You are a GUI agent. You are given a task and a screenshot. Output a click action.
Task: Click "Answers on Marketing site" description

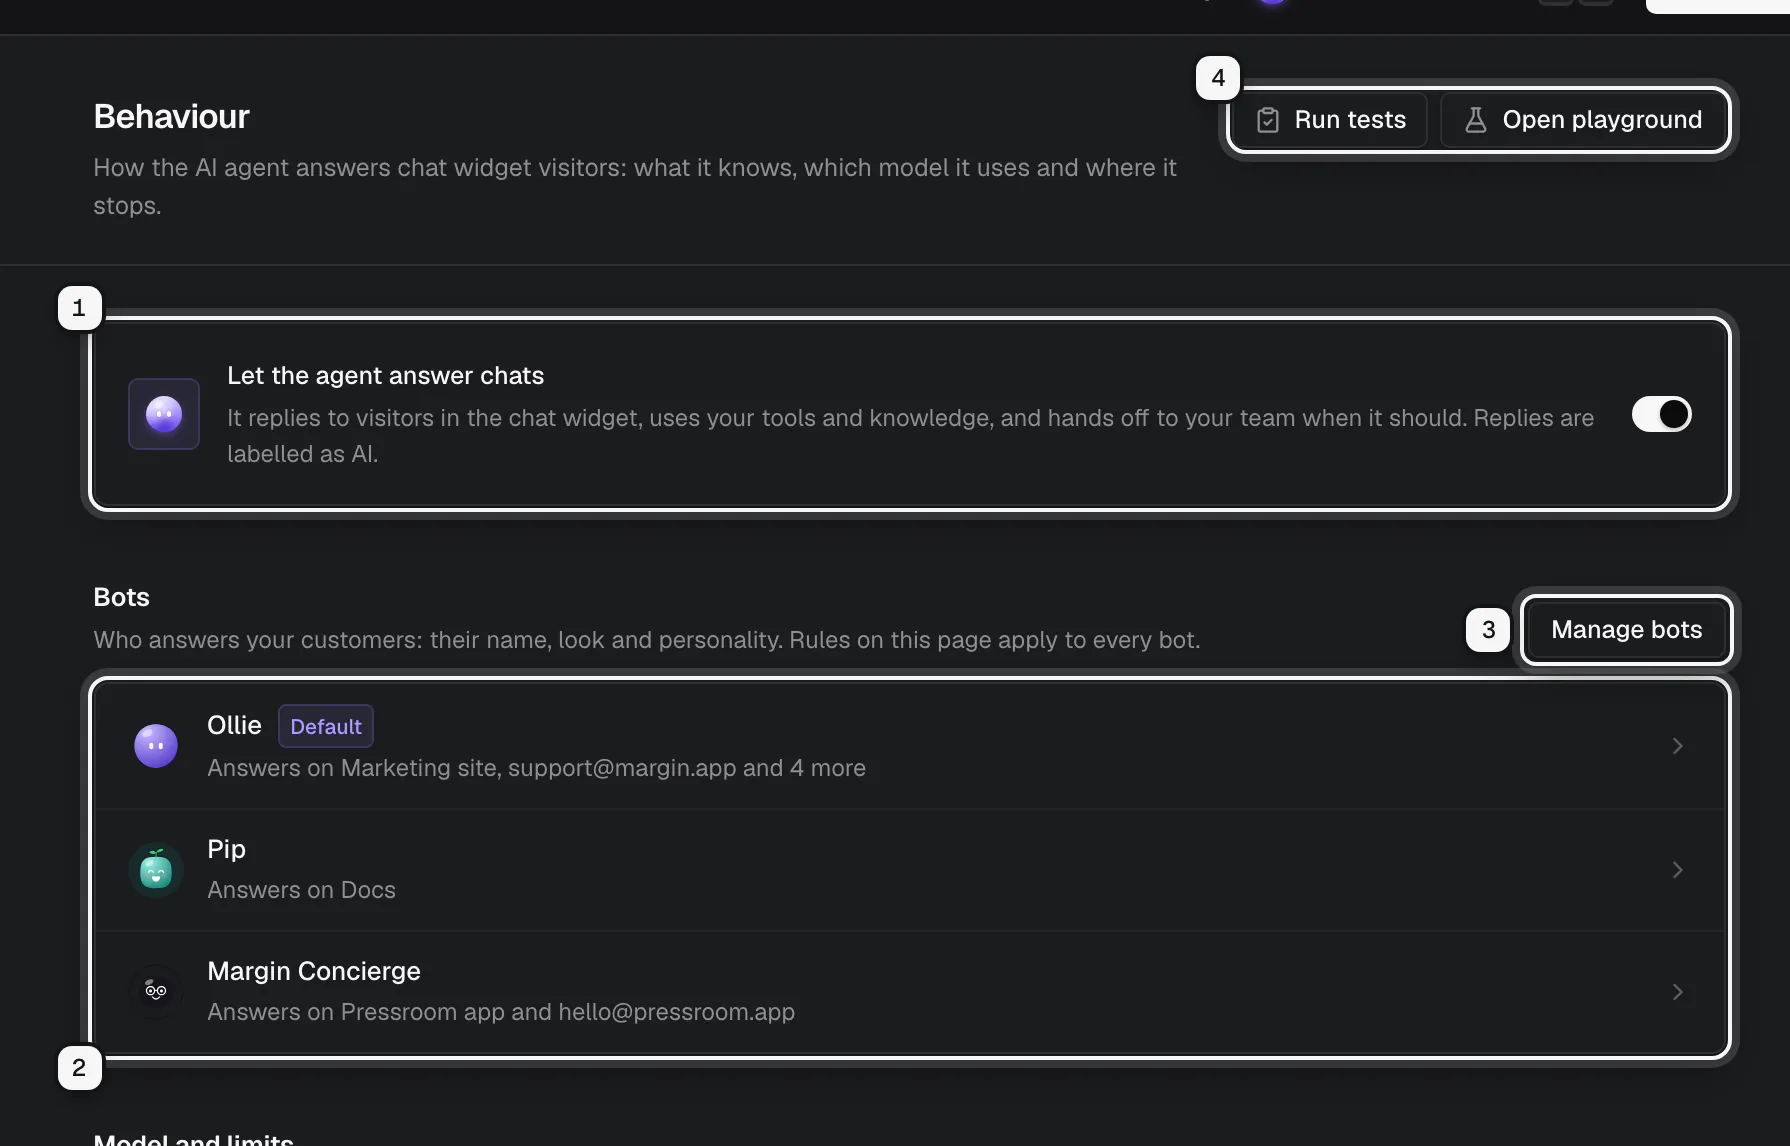(x=536, y=768)
